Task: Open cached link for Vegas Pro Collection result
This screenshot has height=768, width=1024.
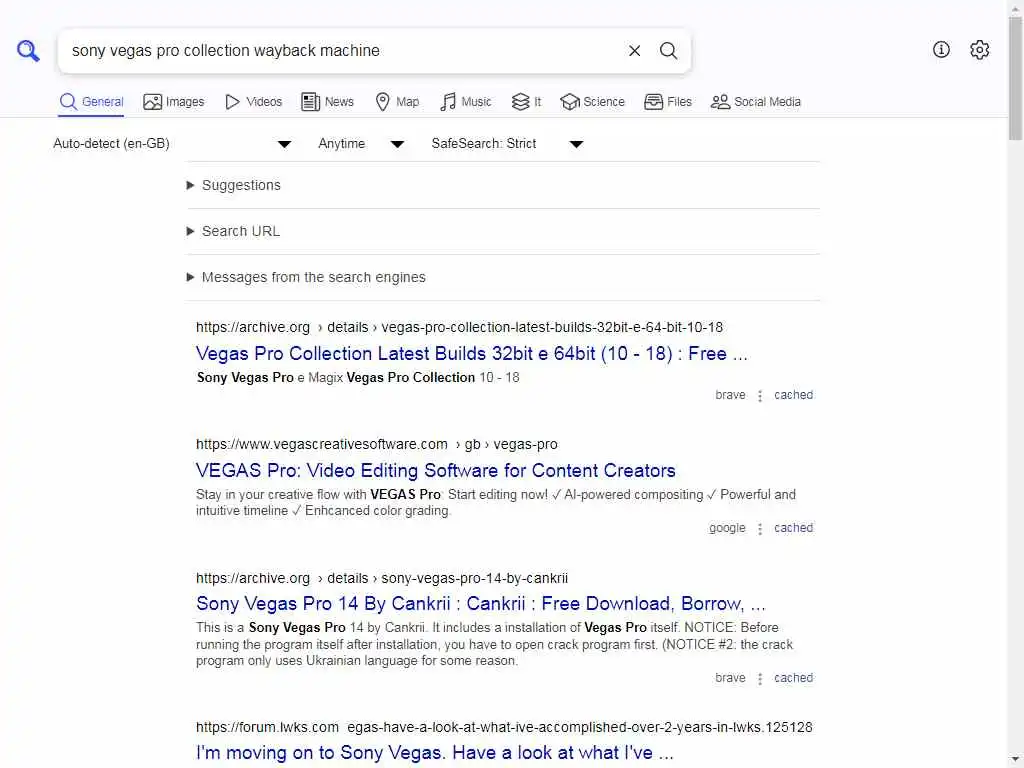Action: point(793,395)
